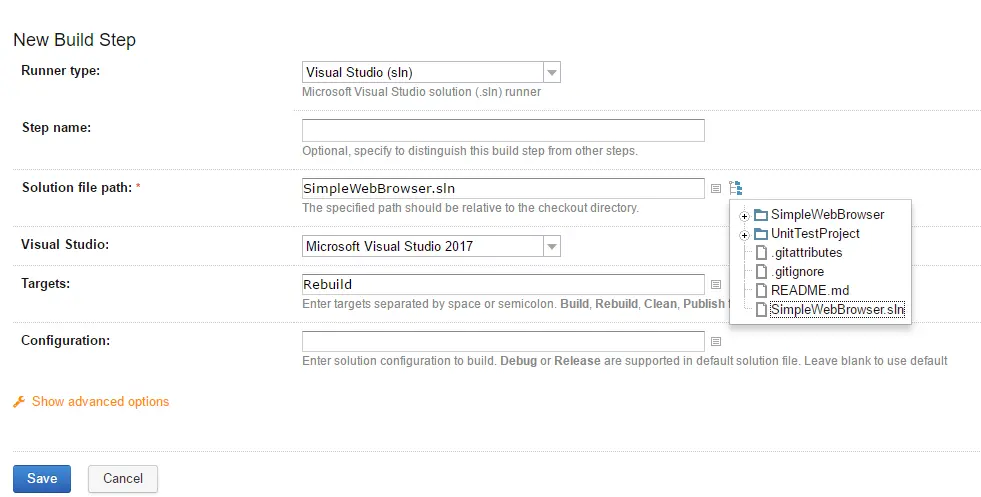
Task: Choose SimpleWebBrowser.sln in the file tree
Action: click(x=837, y=309)
